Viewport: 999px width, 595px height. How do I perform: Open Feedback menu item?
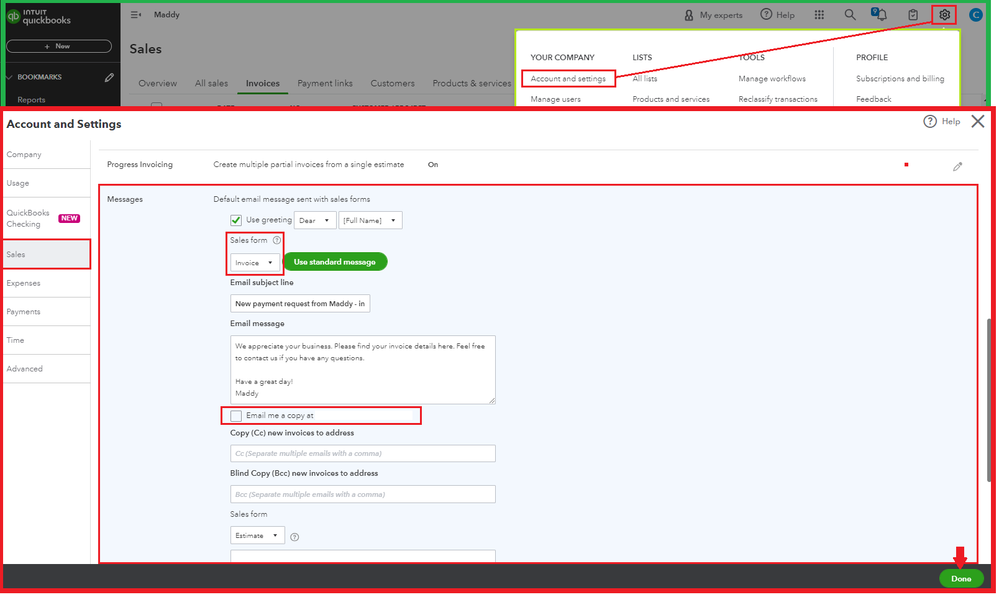[873, 99]
